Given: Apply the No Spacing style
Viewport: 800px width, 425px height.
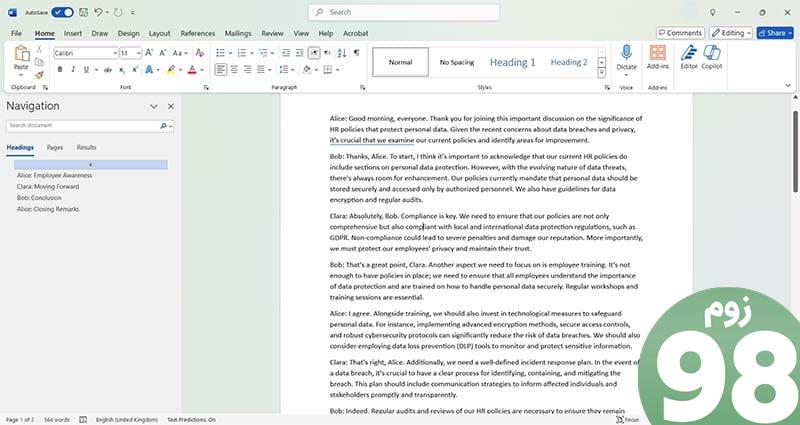Looking at the screenshot, I should 457,62.
